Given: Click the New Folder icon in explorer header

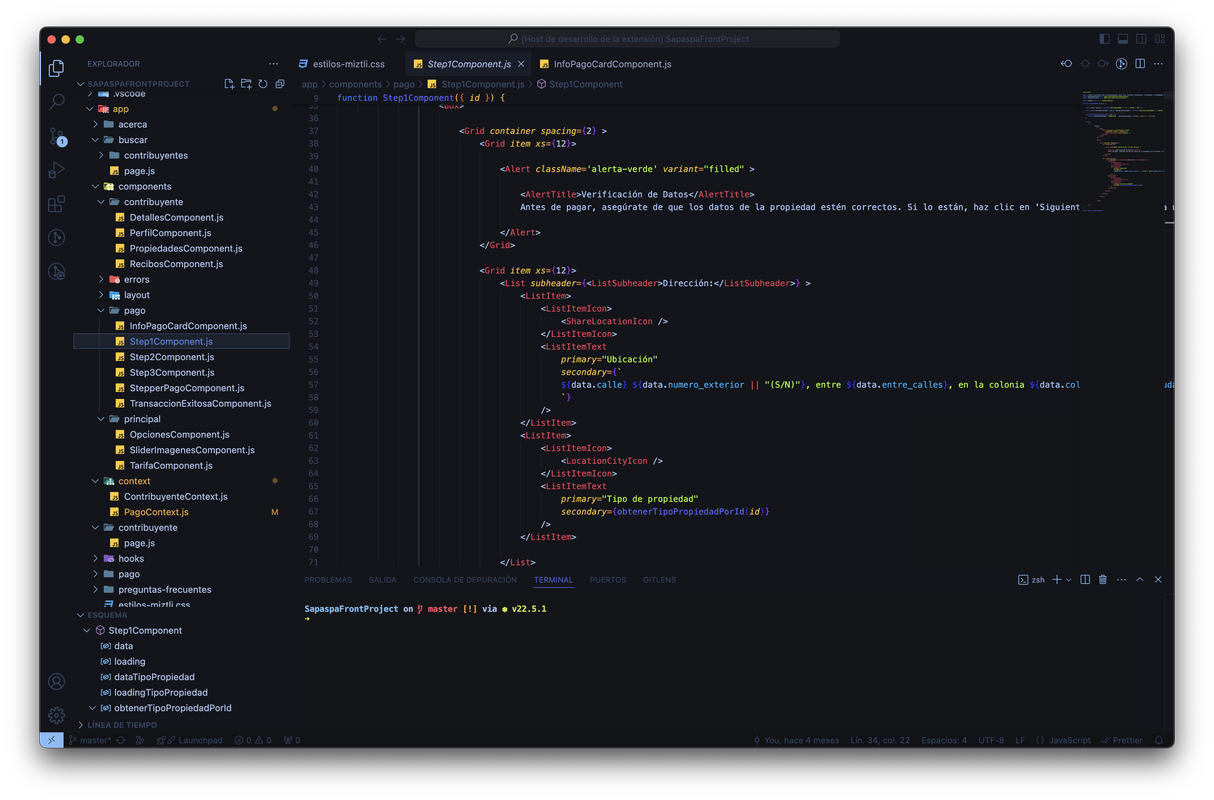Looking at the screenshot, I should [246, 84].
